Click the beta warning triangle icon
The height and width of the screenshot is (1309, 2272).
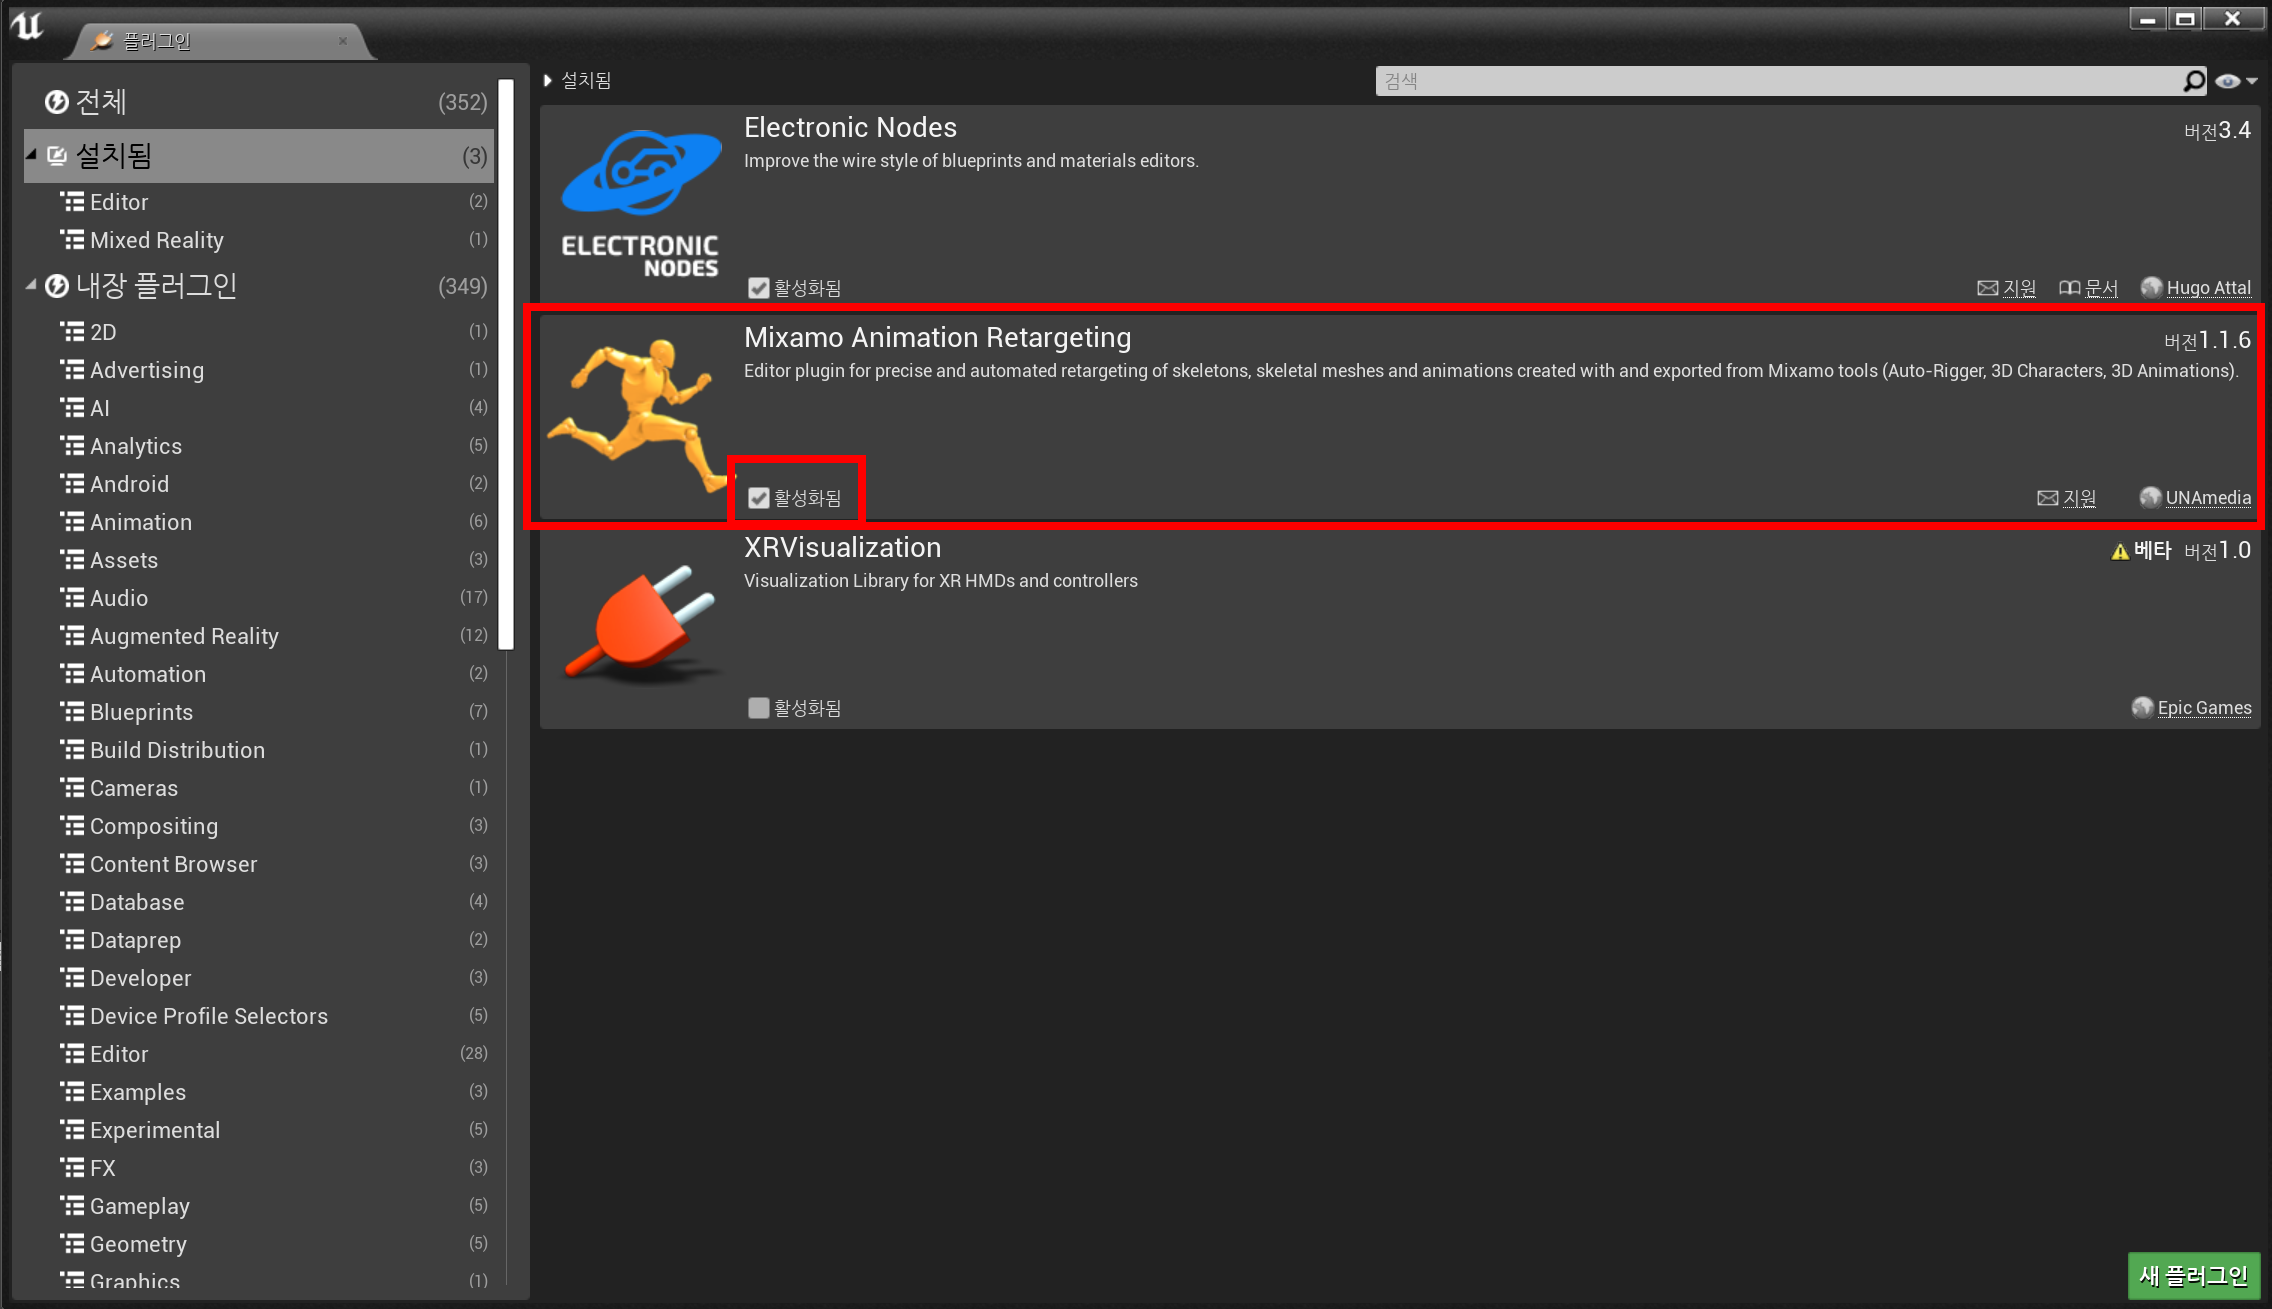(x=2119, y=551)
